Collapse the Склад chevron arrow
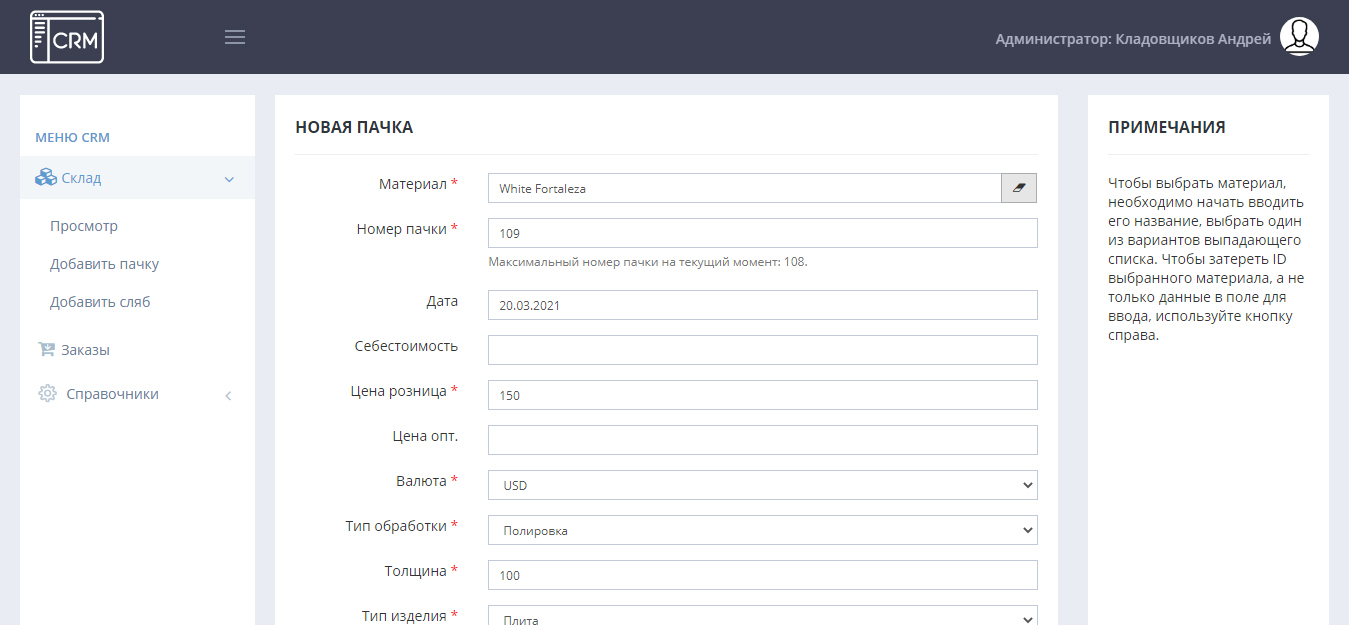Viewport: 1349px width, 625px height. click(x=229, y=179)
